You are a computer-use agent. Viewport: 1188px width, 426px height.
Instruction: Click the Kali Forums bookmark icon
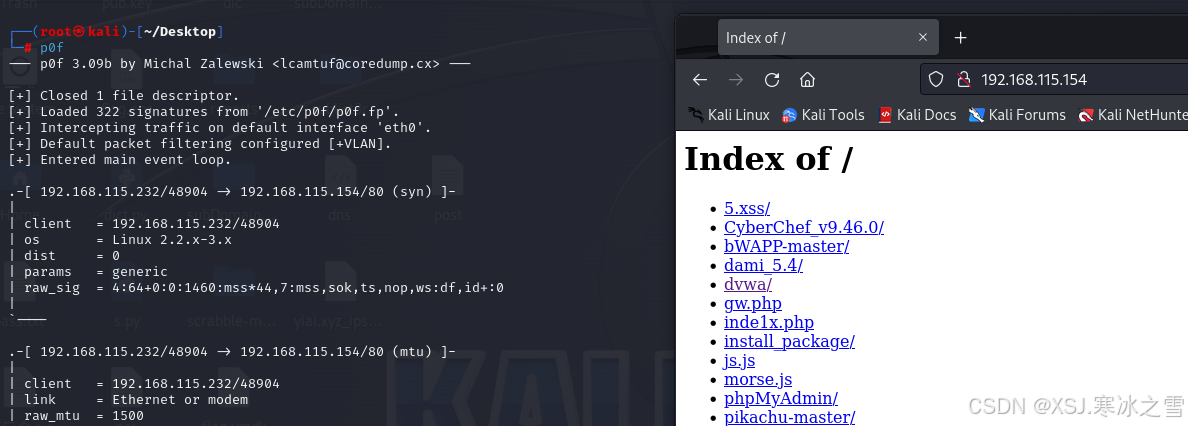click(x=977, y=115)
